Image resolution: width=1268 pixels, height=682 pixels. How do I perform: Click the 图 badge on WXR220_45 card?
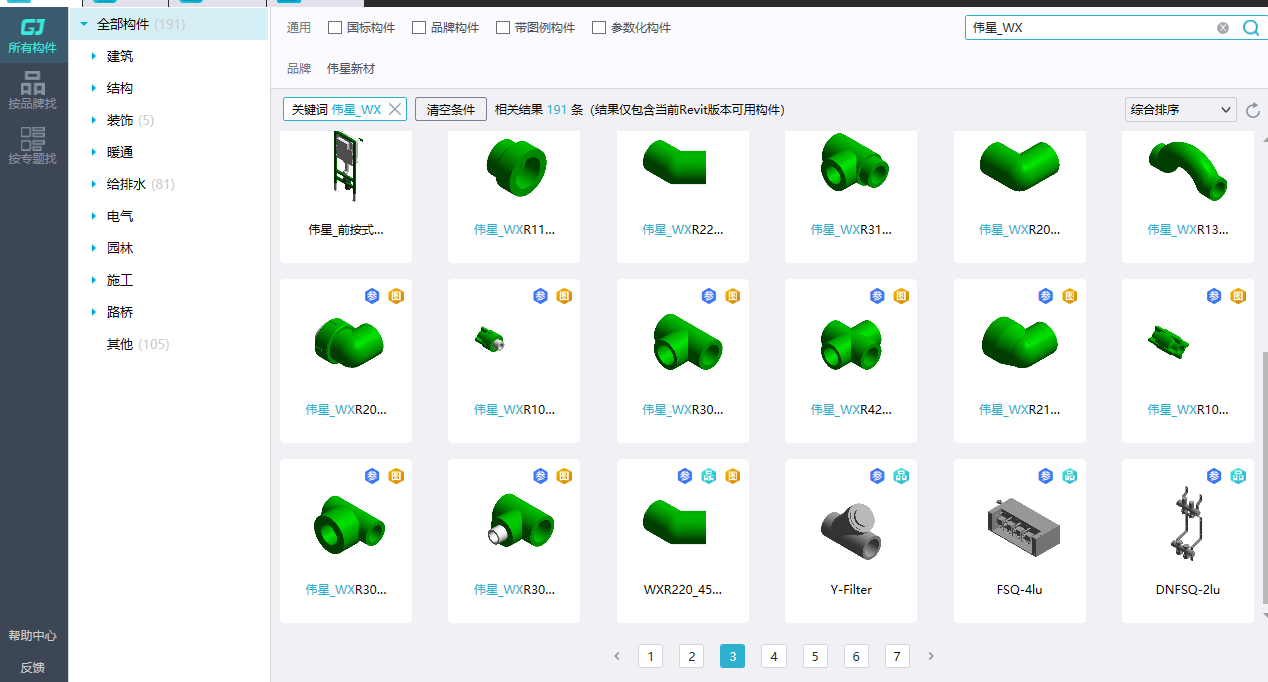pyautogui.click(x=733, y=476)
